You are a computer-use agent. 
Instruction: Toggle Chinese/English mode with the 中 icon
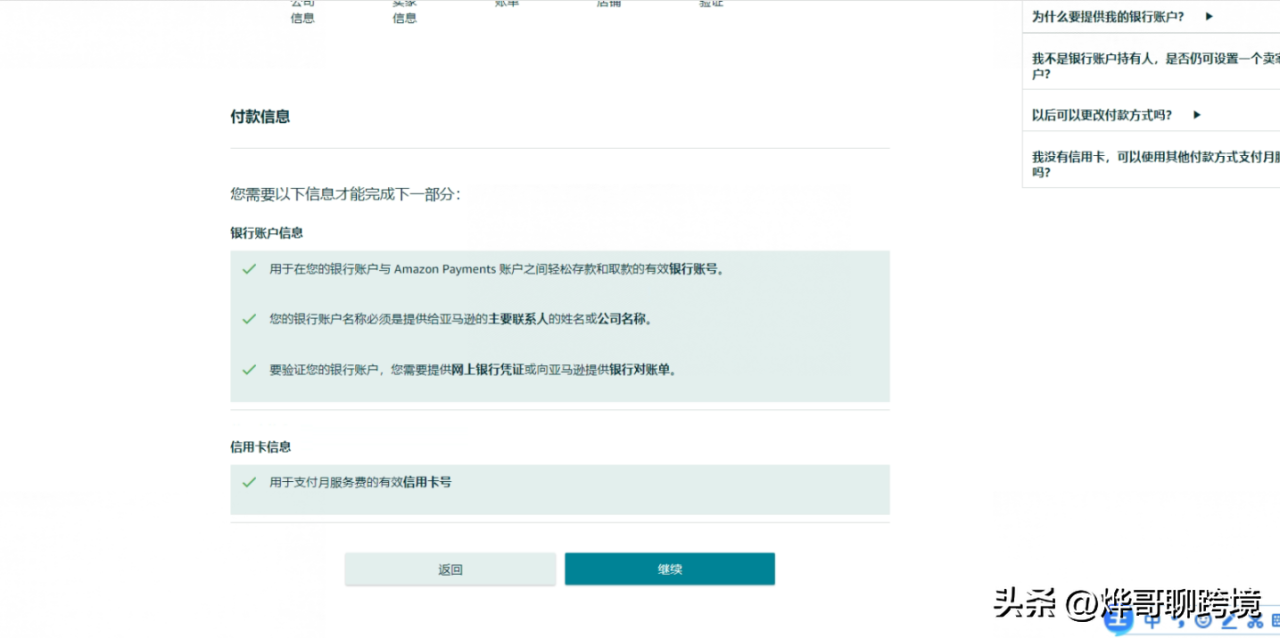point(1153,622)
